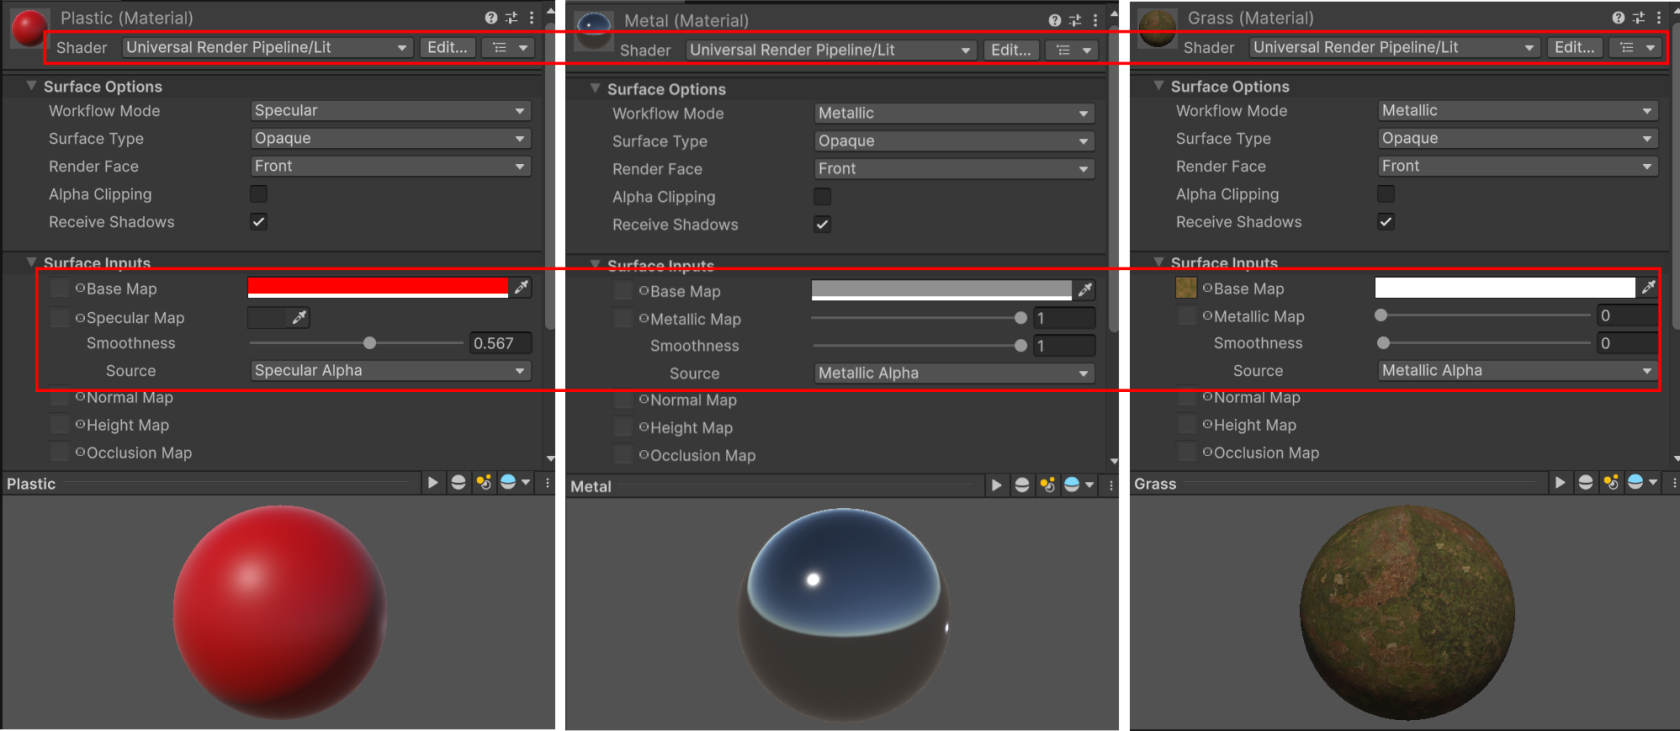Change Plastic preview mesh shape
The width and height of the screenshot is (1680, 731).
458,483
